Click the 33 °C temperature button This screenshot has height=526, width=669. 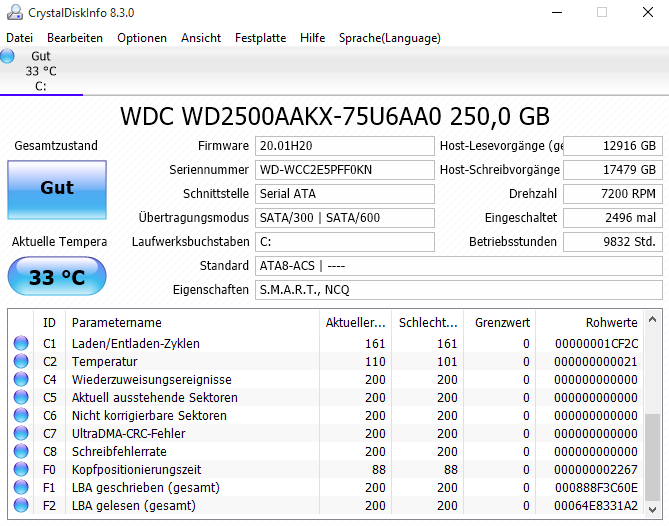tap(57, 276)
